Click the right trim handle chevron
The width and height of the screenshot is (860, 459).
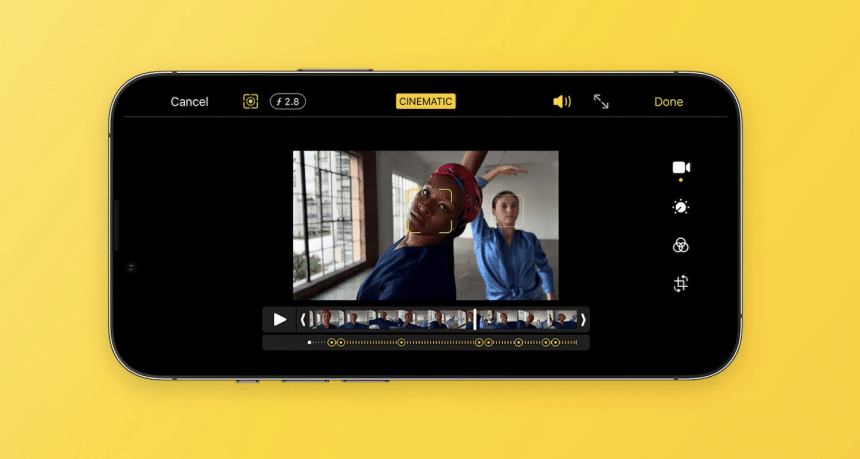[x=583, y=320]
